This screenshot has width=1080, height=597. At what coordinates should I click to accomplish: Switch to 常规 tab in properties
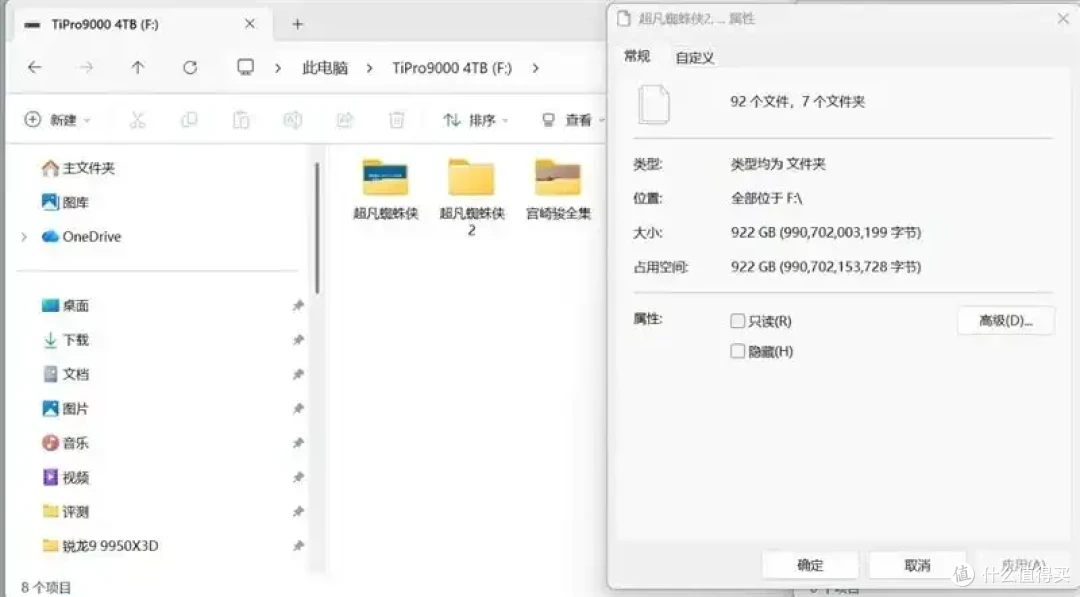[636, 56]
